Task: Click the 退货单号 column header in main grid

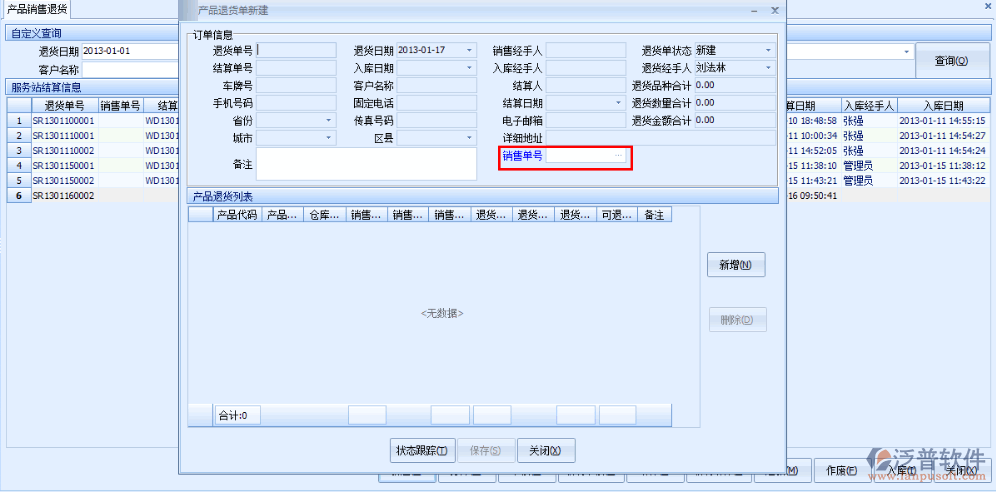Action: 66,106
